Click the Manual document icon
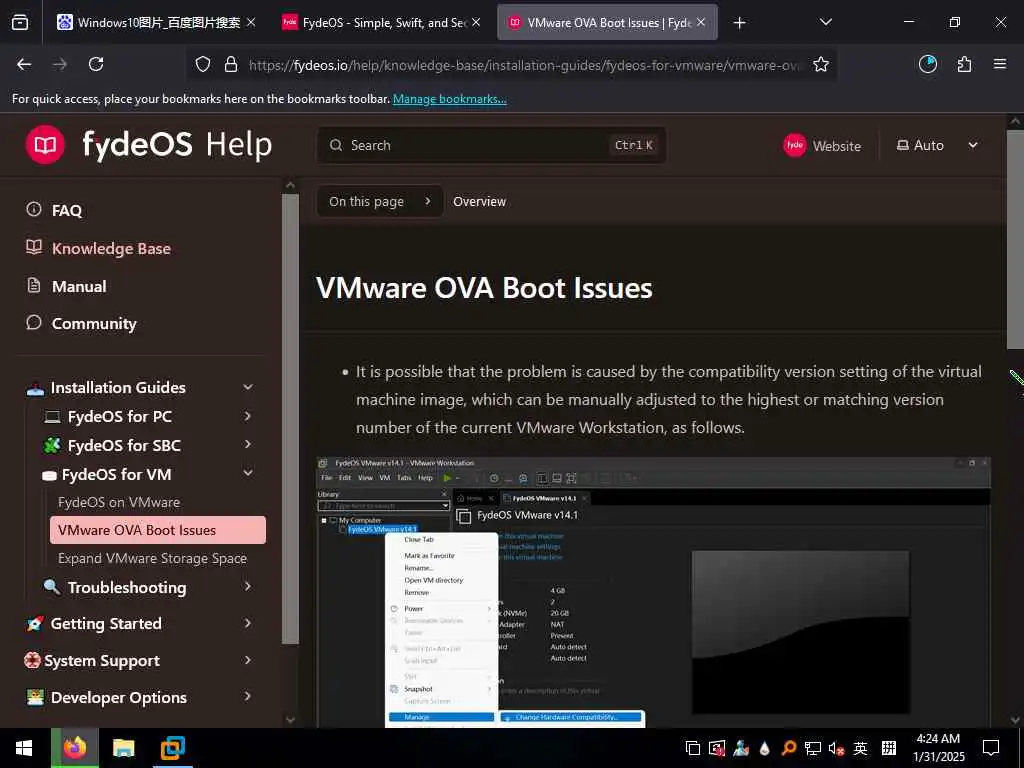 pyautogui.click(x=33, y=285)
